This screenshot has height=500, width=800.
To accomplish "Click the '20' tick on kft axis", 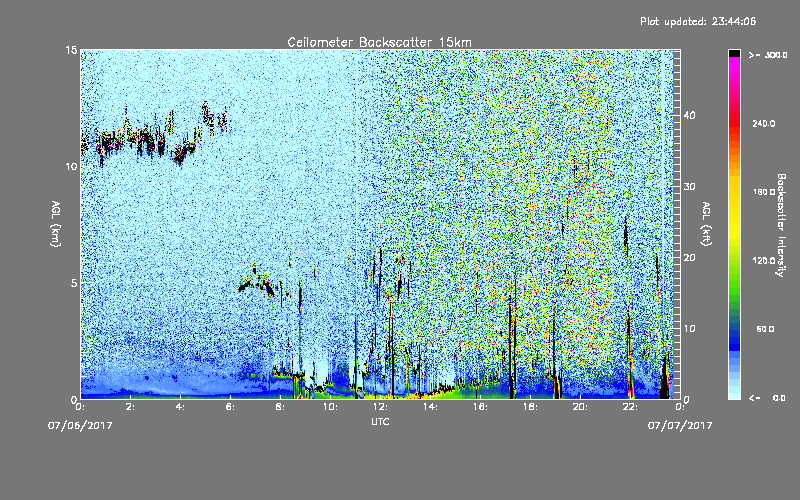I will (689, 258).
